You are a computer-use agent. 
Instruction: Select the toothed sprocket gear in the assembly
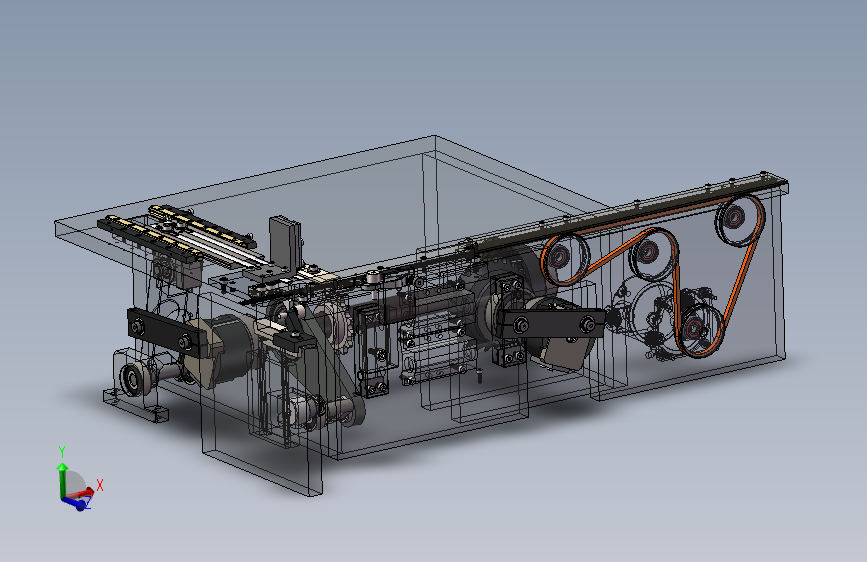coord(335,327)
